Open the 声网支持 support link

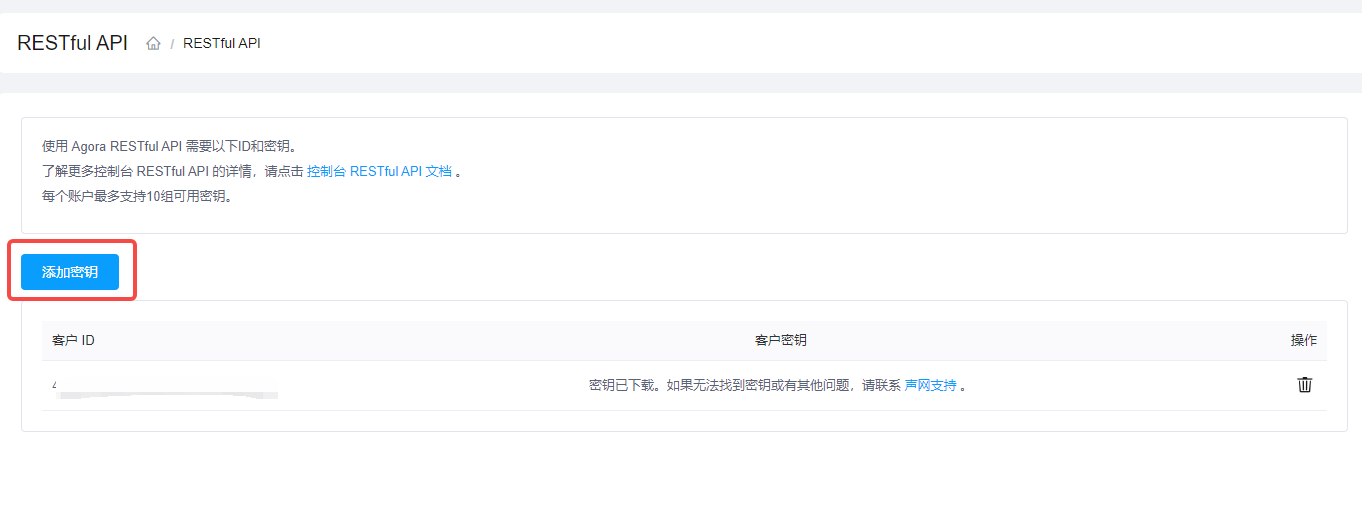tap(930, 385)
